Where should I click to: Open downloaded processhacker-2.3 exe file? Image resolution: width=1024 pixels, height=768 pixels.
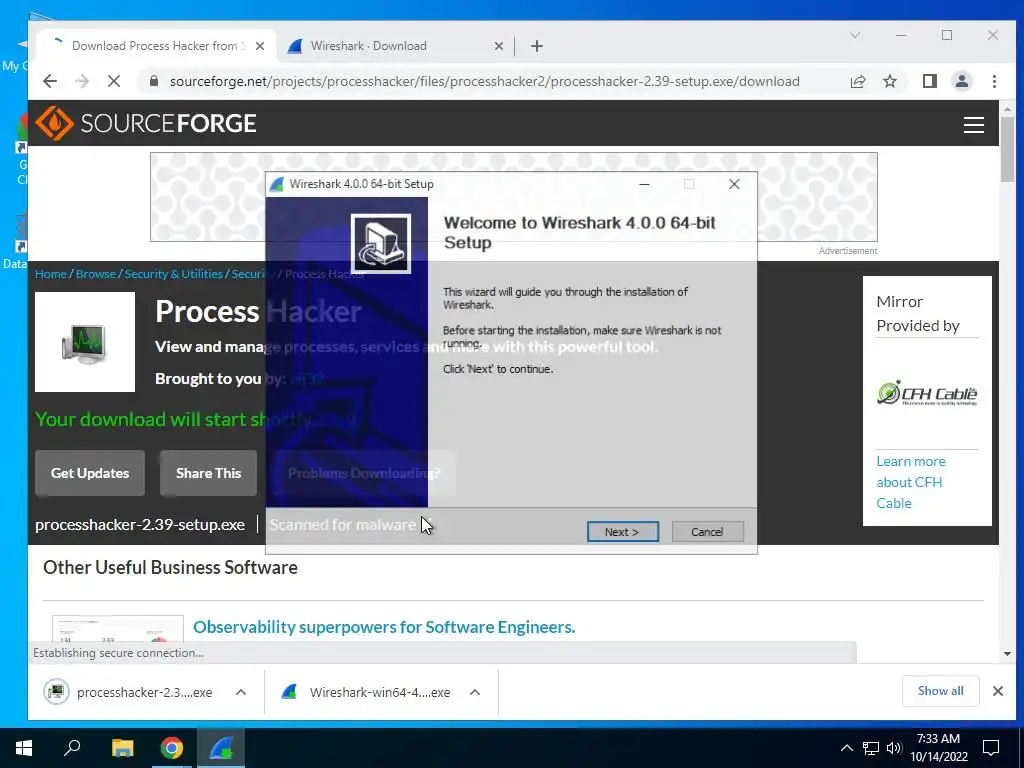point(129,692)
